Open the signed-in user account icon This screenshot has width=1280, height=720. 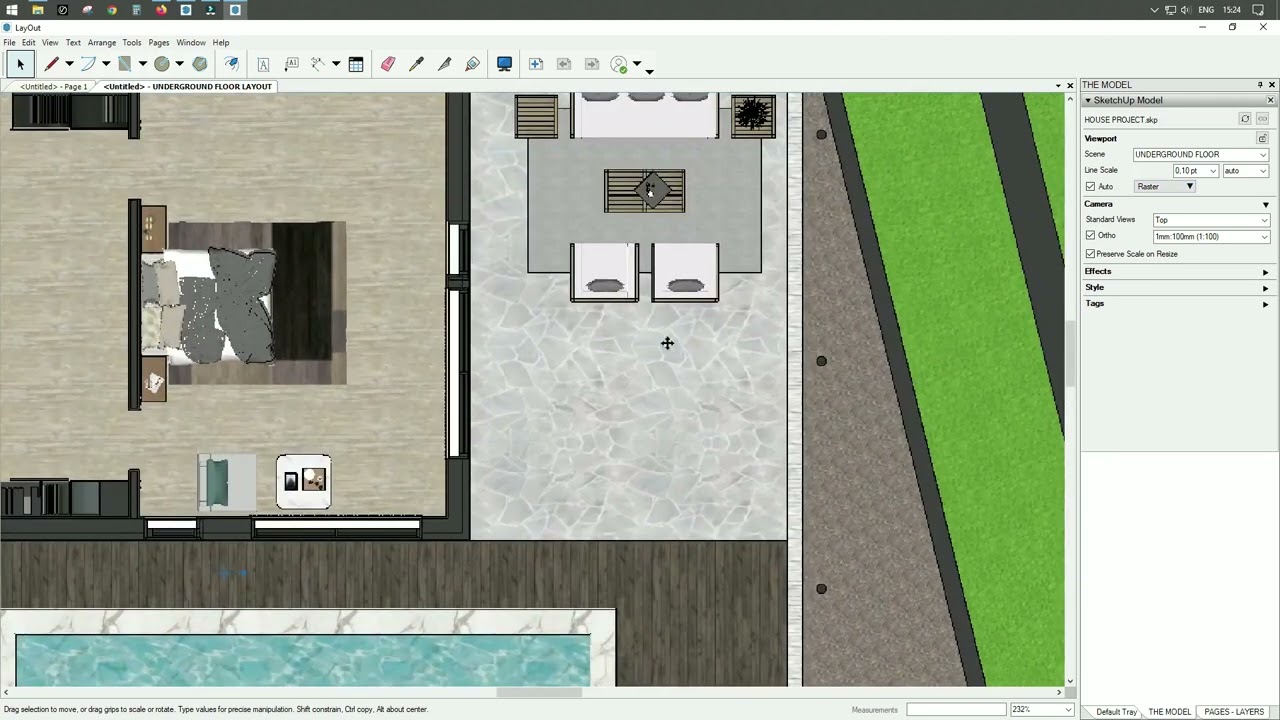tap(619, 65)
